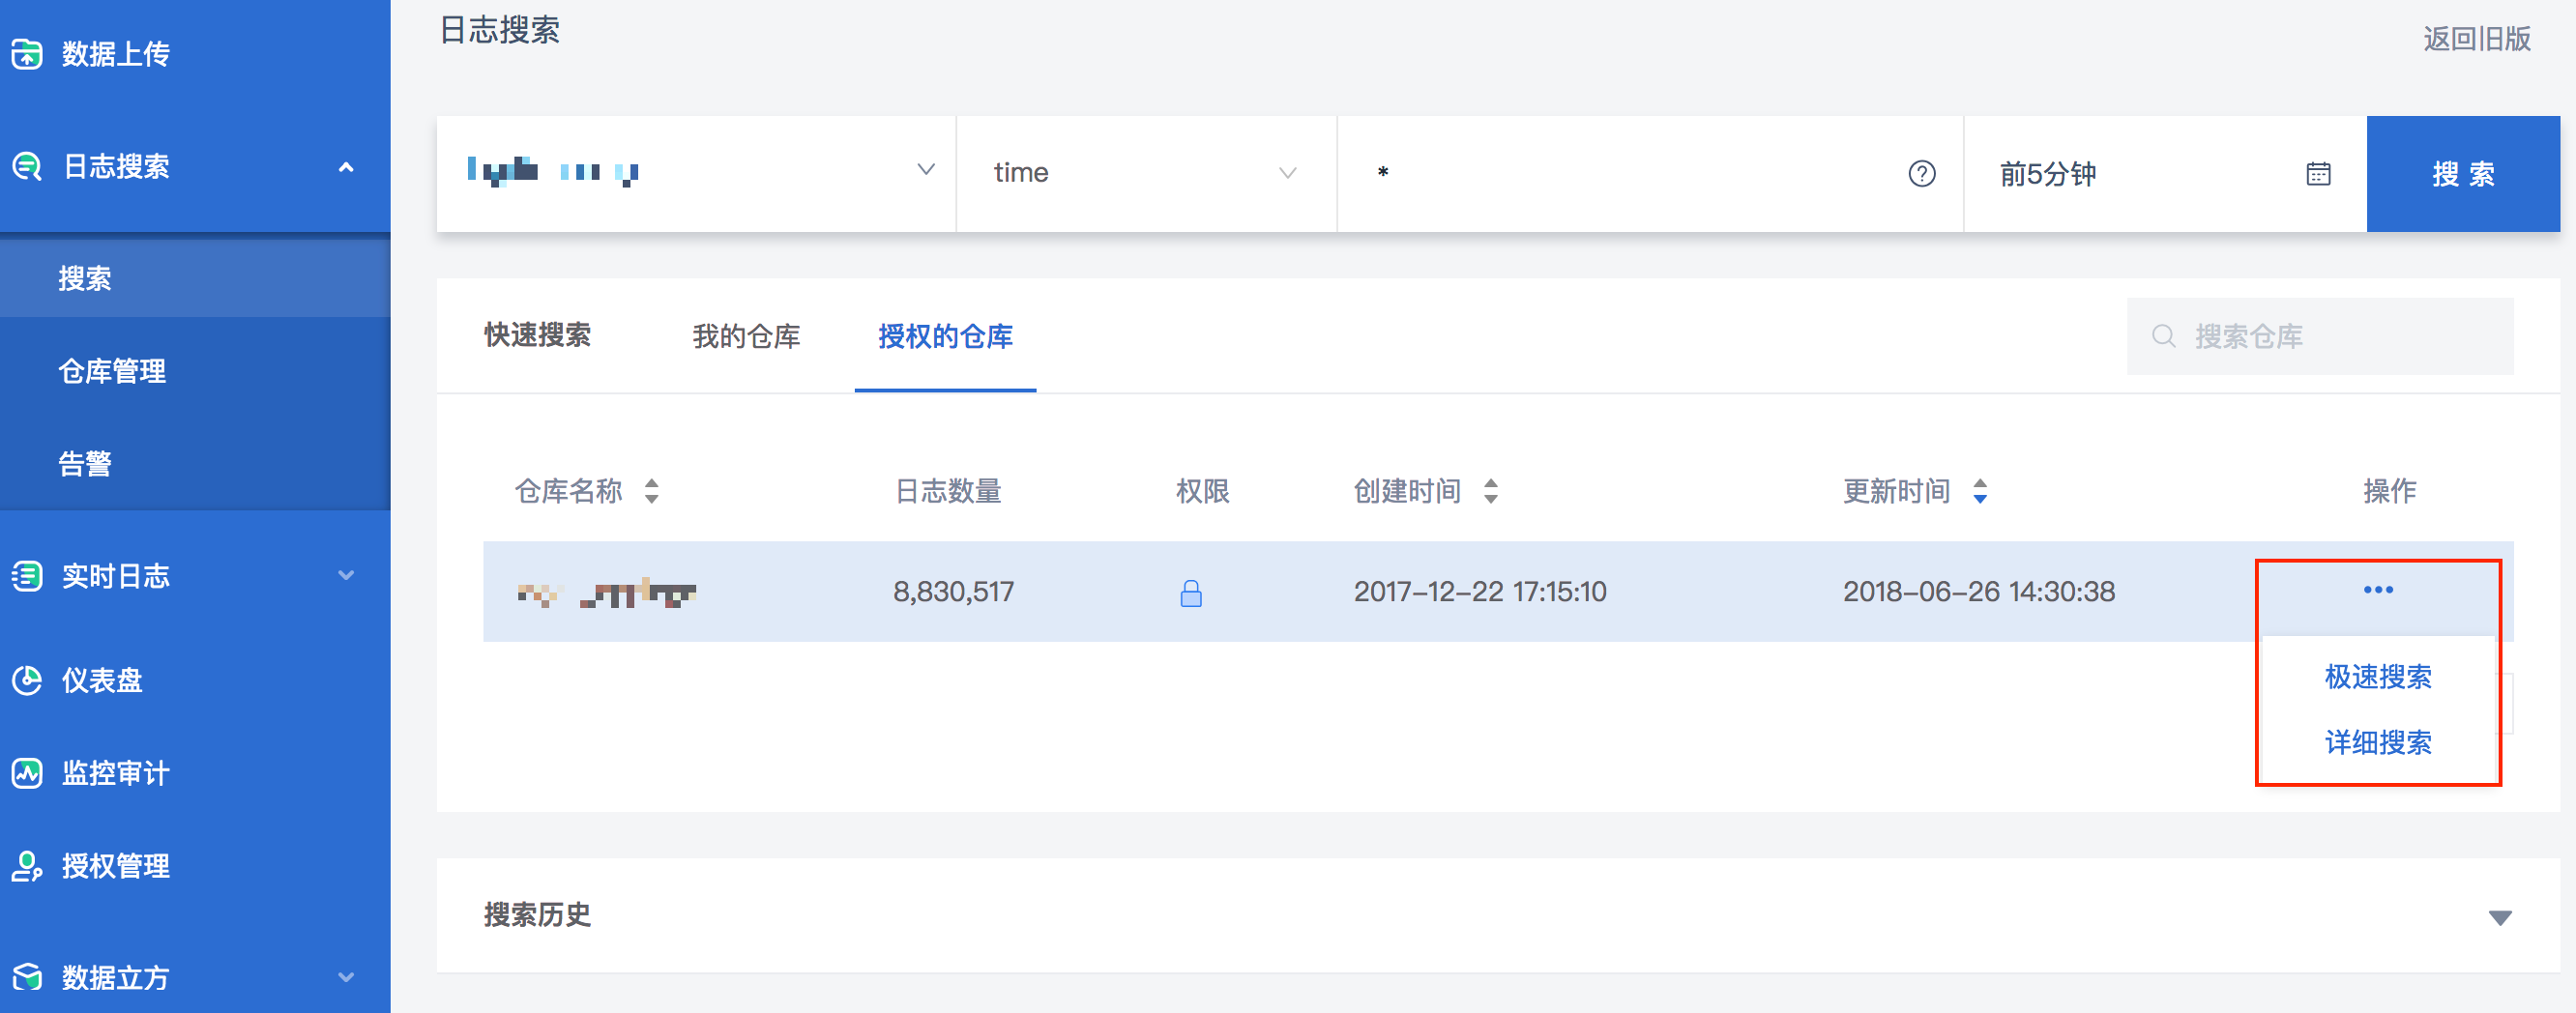Viewport: 2576px width, 1013px height.
Task: Click the 日志搜索 page title
Action: tap(499, 30)
